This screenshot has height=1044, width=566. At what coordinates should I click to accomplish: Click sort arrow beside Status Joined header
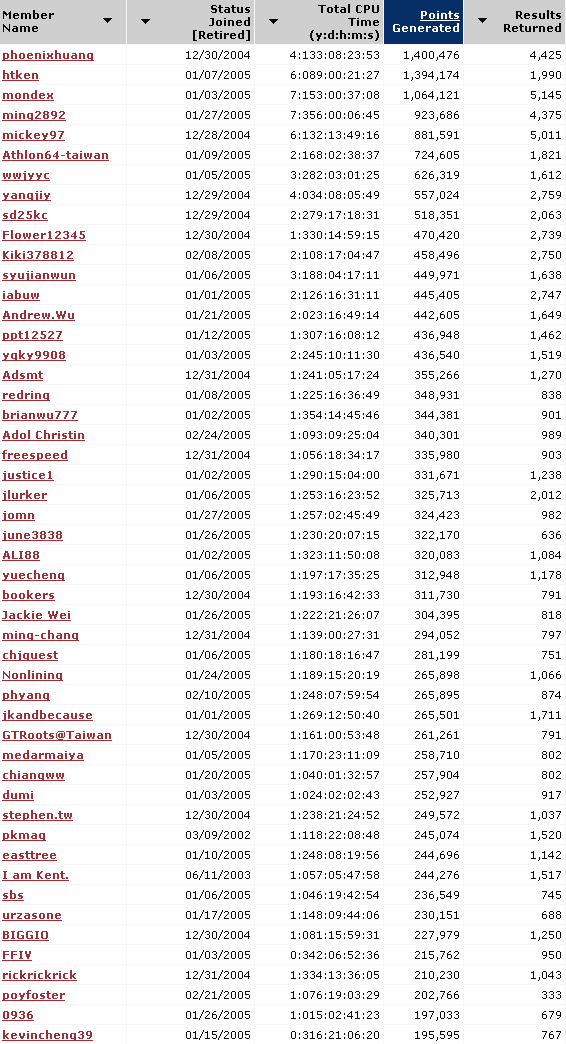[x=145, y=21]
